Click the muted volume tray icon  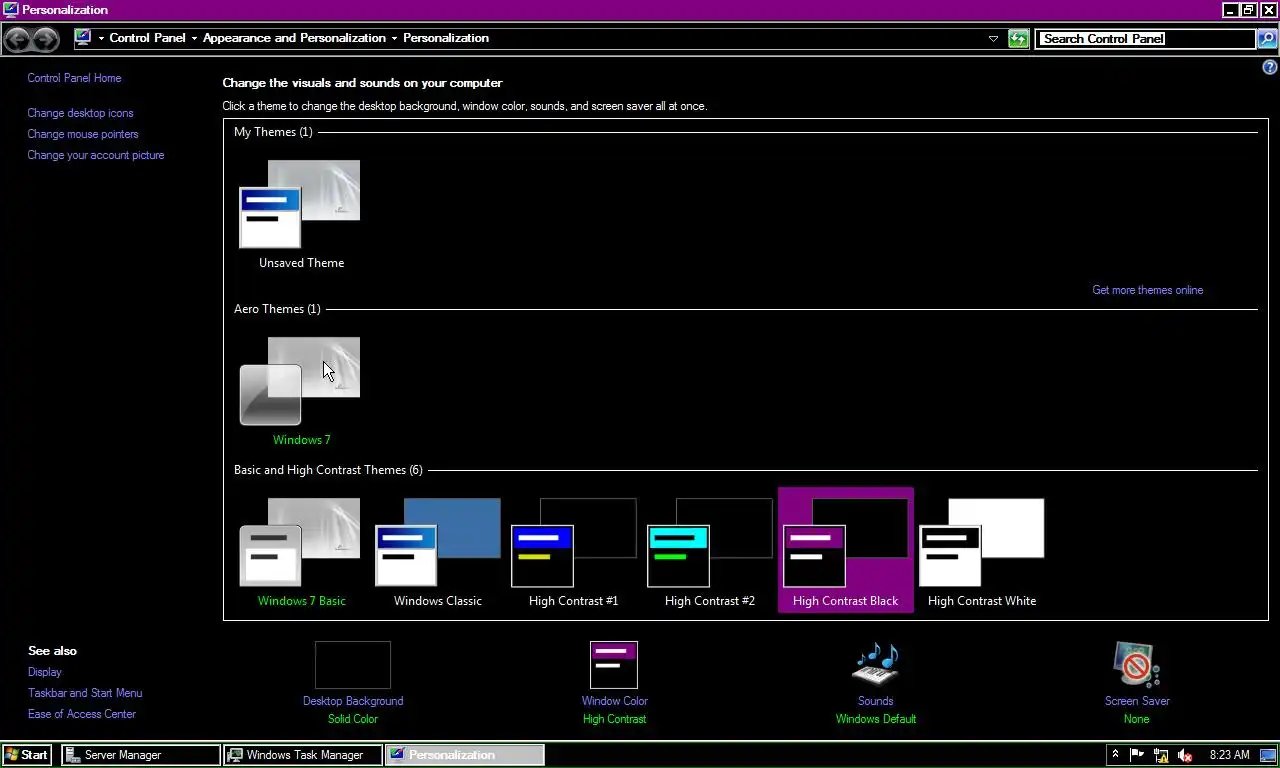pos(1185,755)
